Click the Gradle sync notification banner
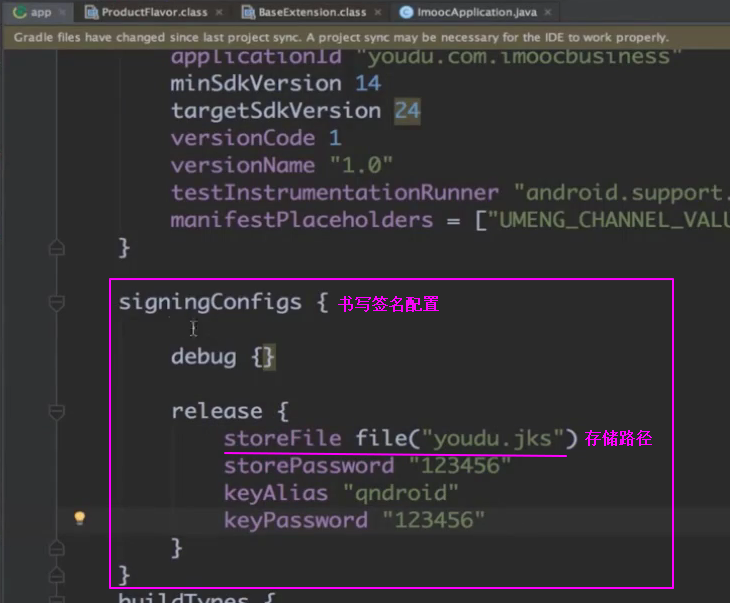The width and height of the screenshot is (730, 603). coord(340,37)
